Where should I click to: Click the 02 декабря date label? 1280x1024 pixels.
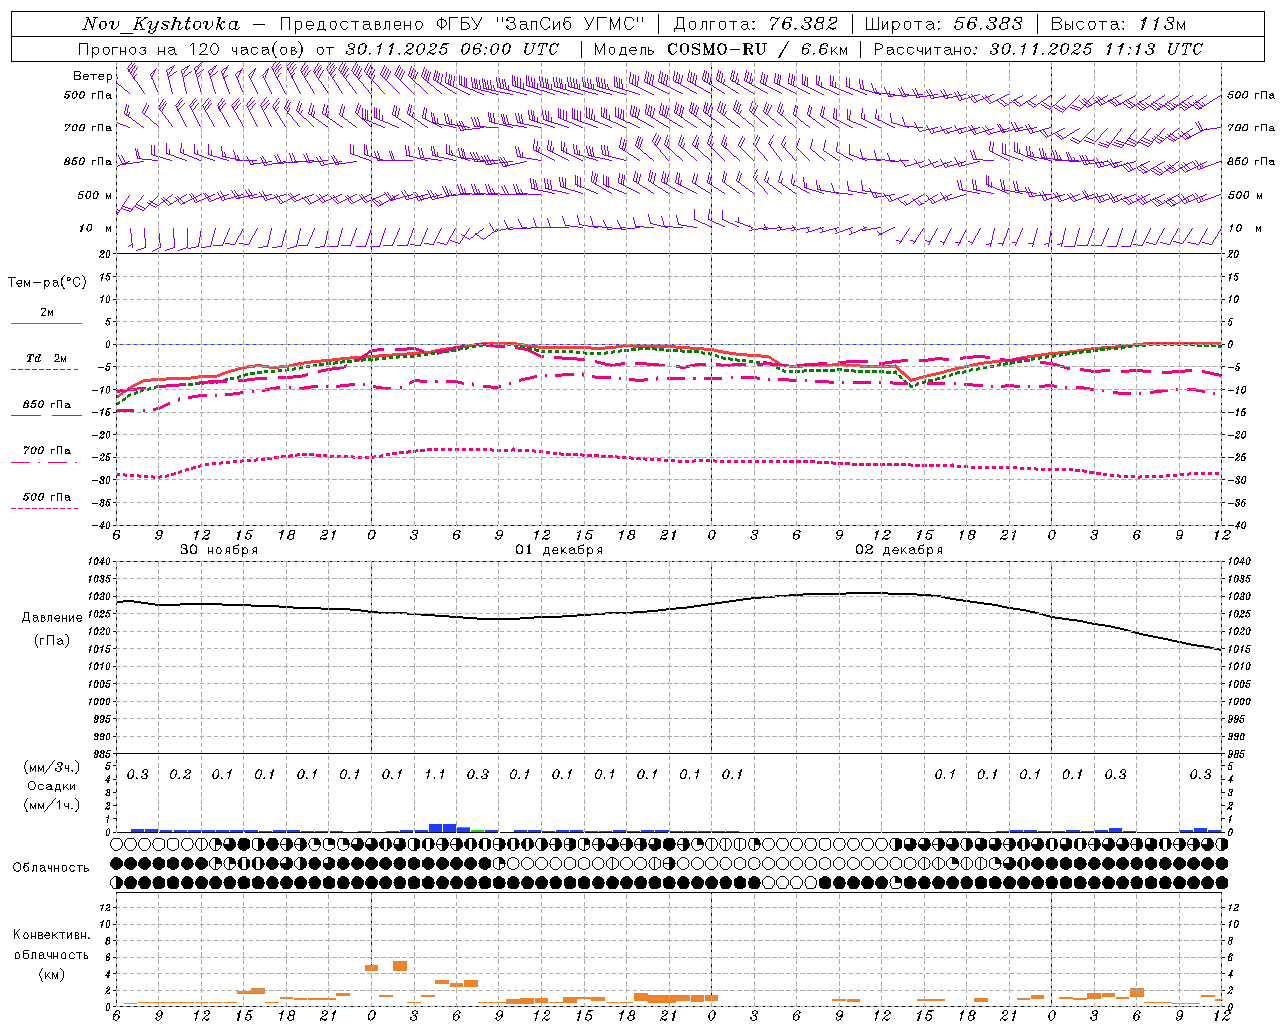[x=899, y=550]
